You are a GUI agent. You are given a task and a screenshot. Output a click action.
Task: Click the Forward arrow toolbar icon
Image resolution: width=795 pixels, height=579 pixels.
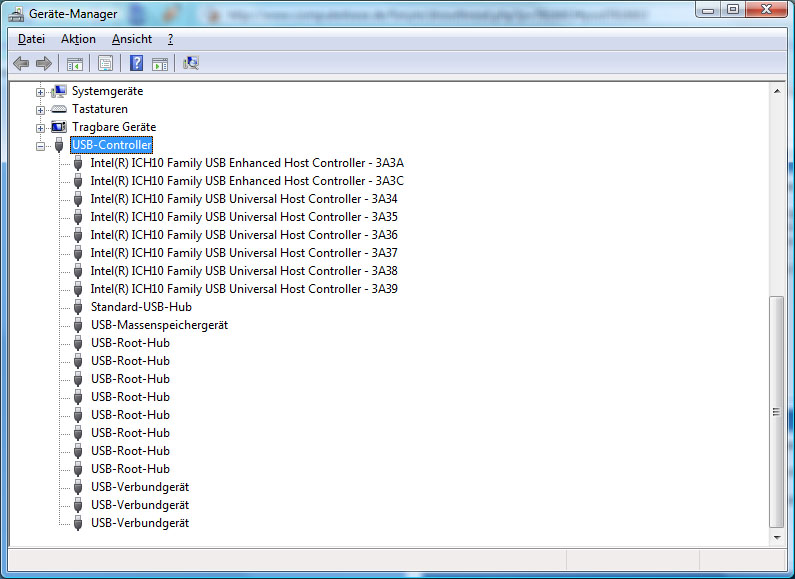[44, 63]
